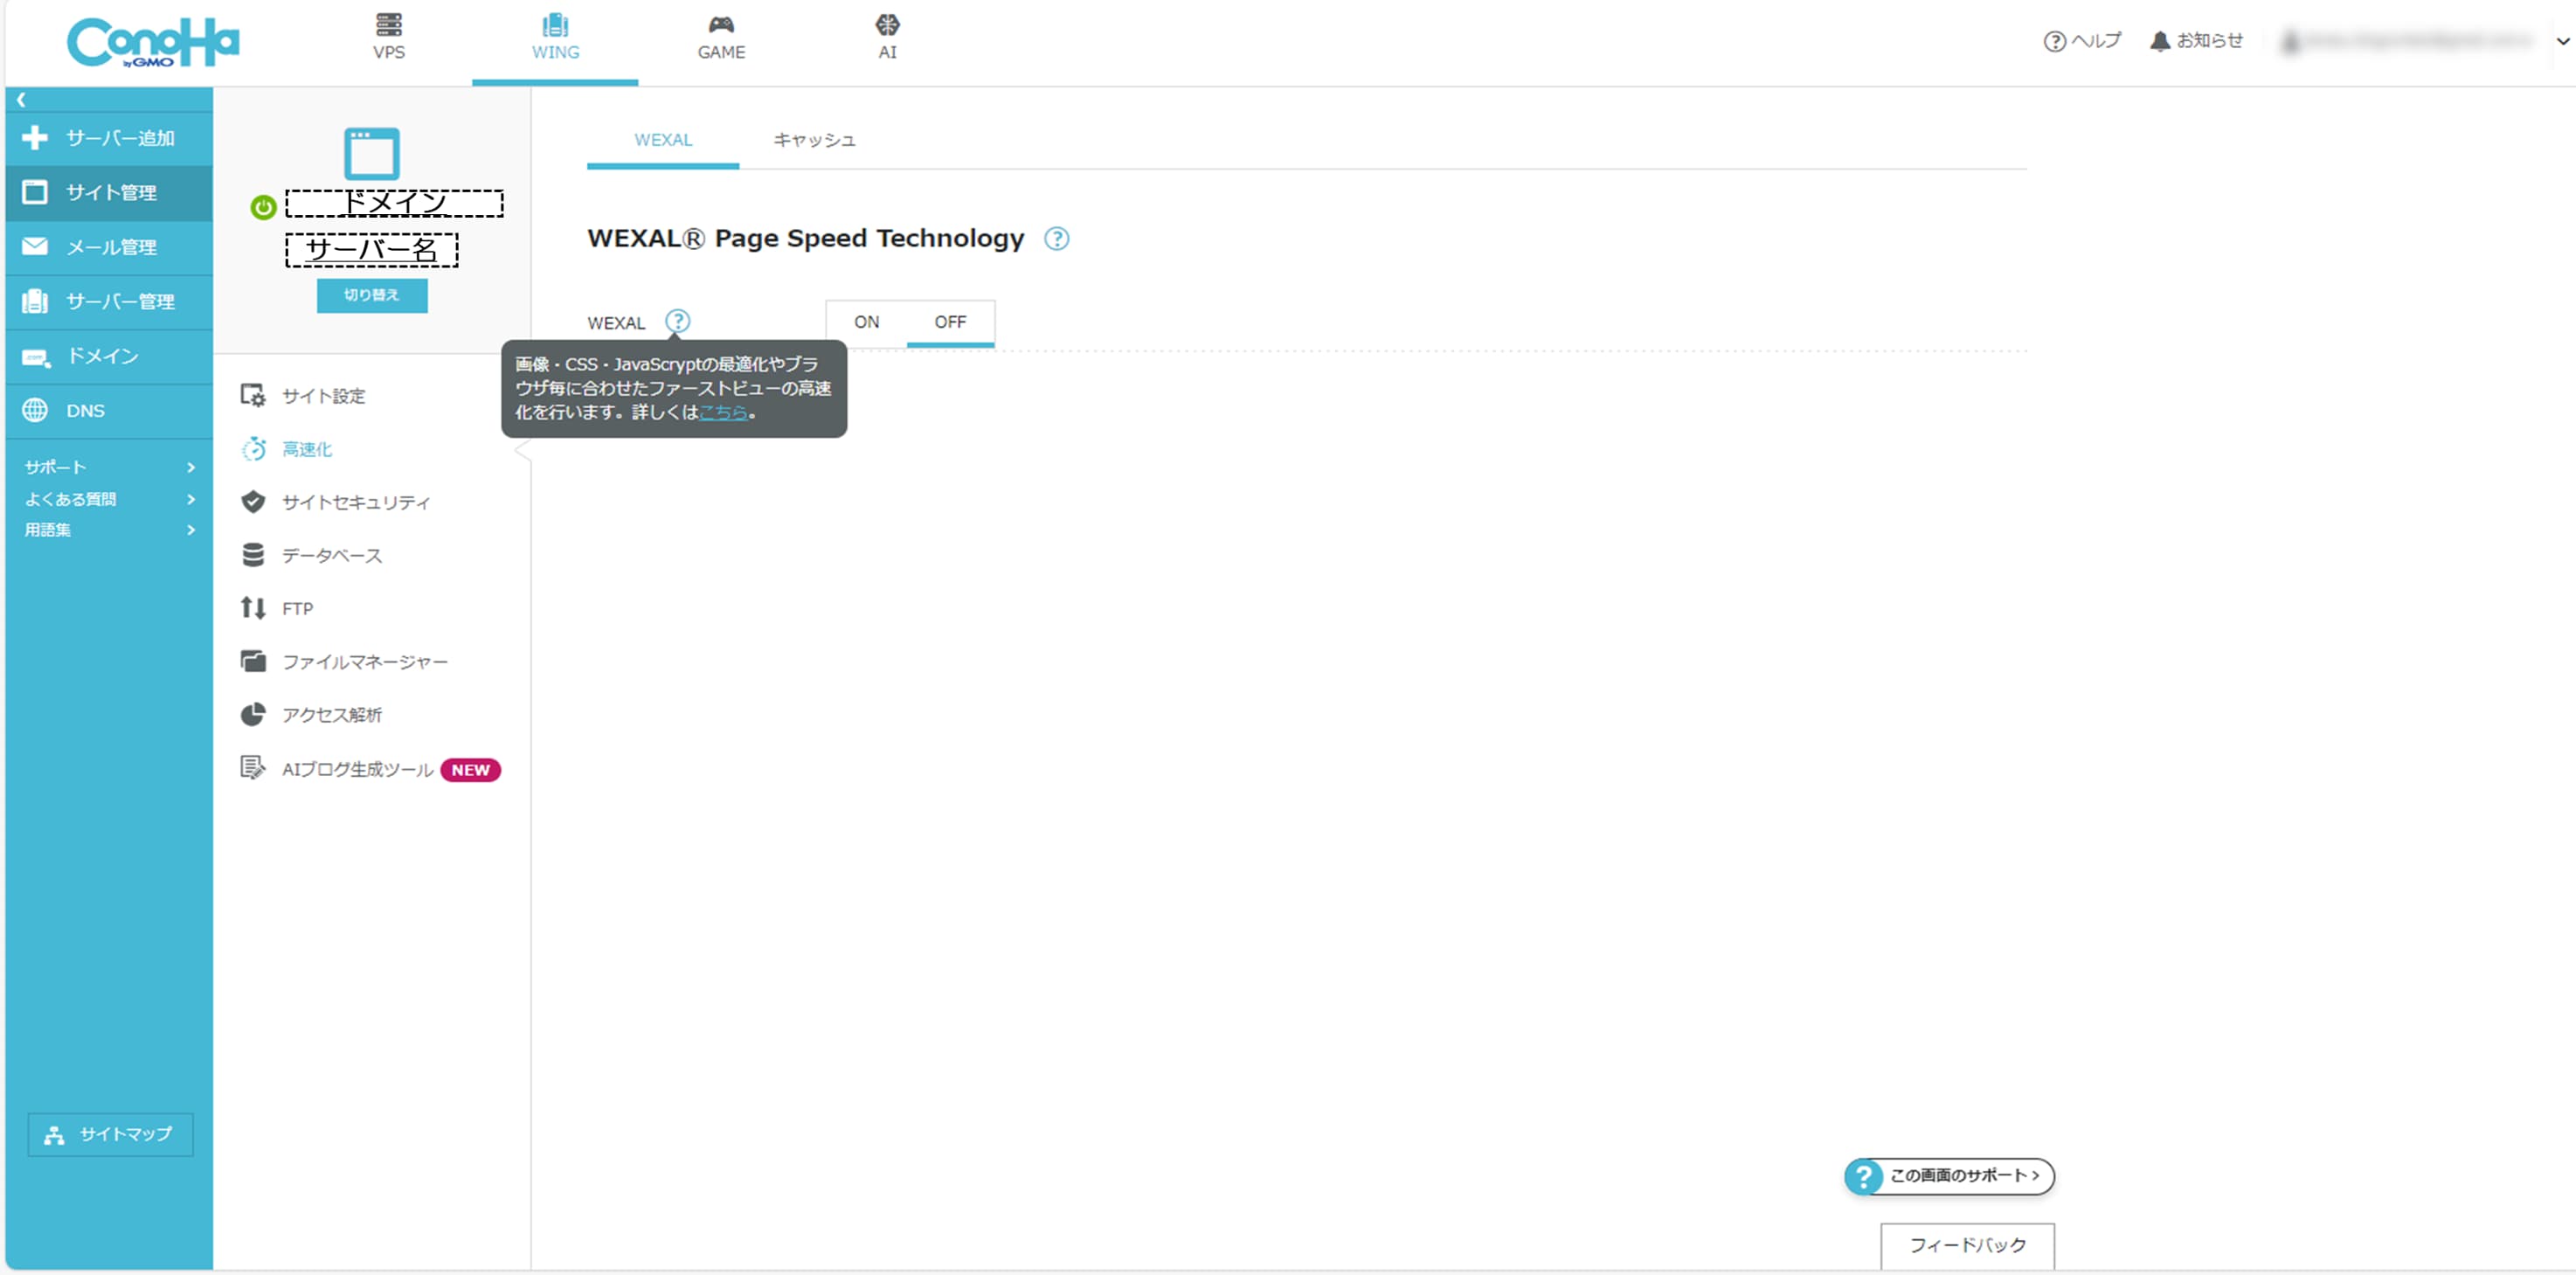Click the NEW badge
Viewport: 2576px width, 1275px height.
(470, 770)
